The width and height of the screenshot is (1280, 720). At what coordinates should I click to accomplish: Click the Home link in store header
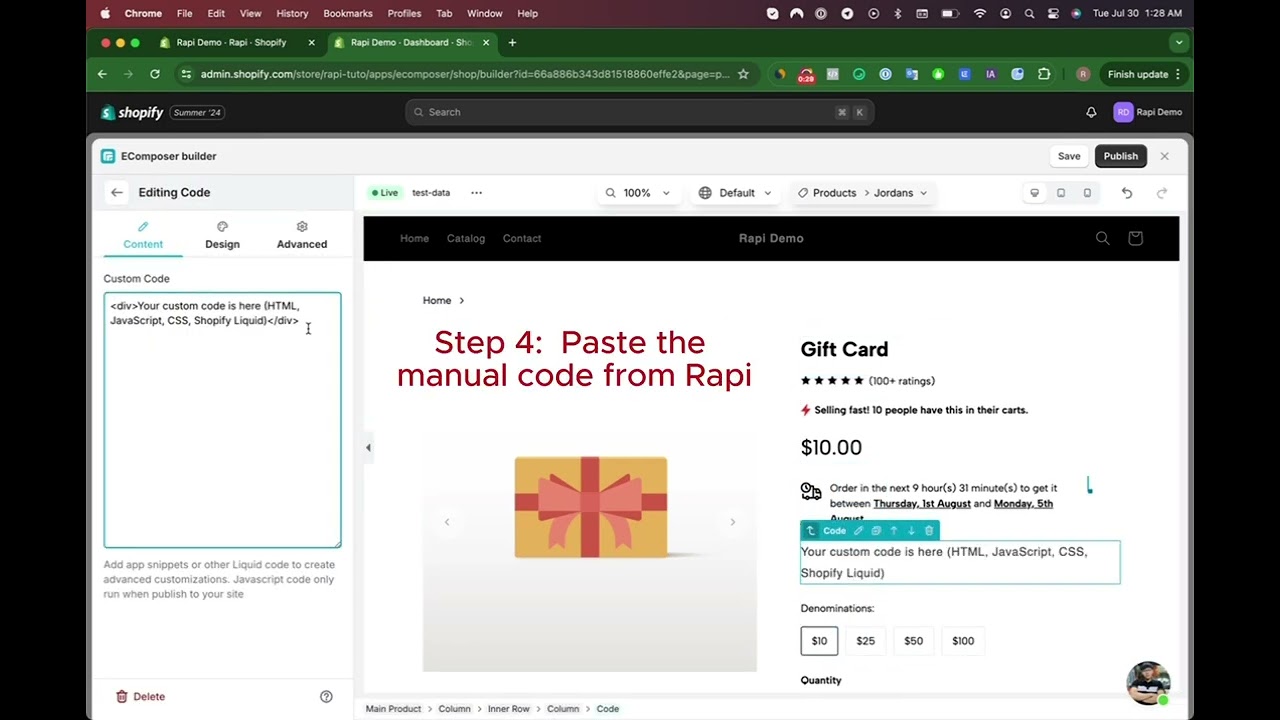(414, 238)
